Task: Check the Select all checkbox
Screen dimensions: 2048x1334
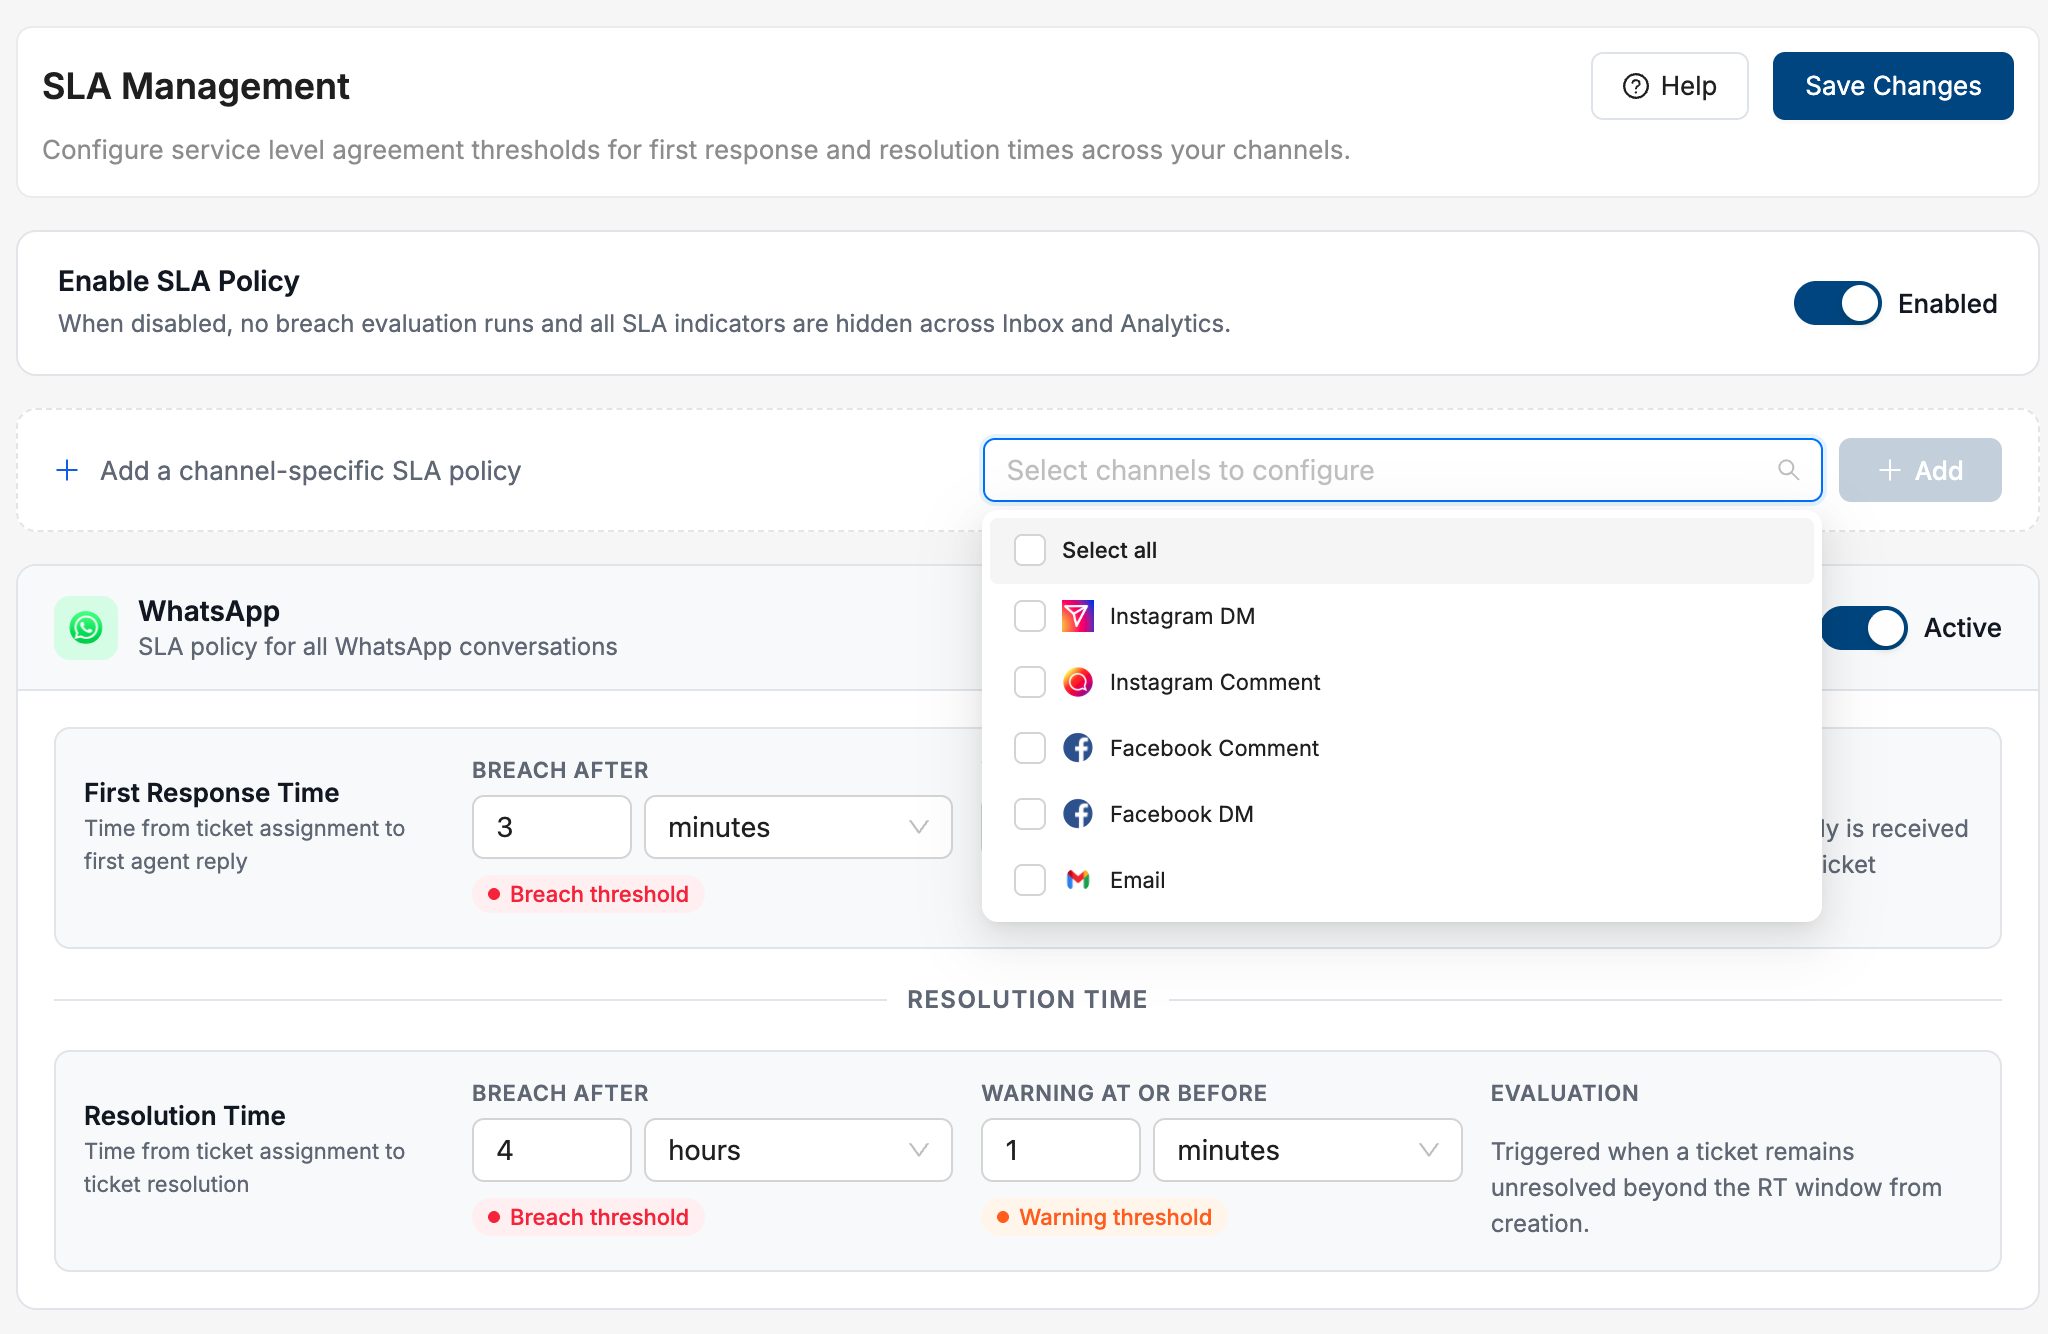Action: (1030, 550)
